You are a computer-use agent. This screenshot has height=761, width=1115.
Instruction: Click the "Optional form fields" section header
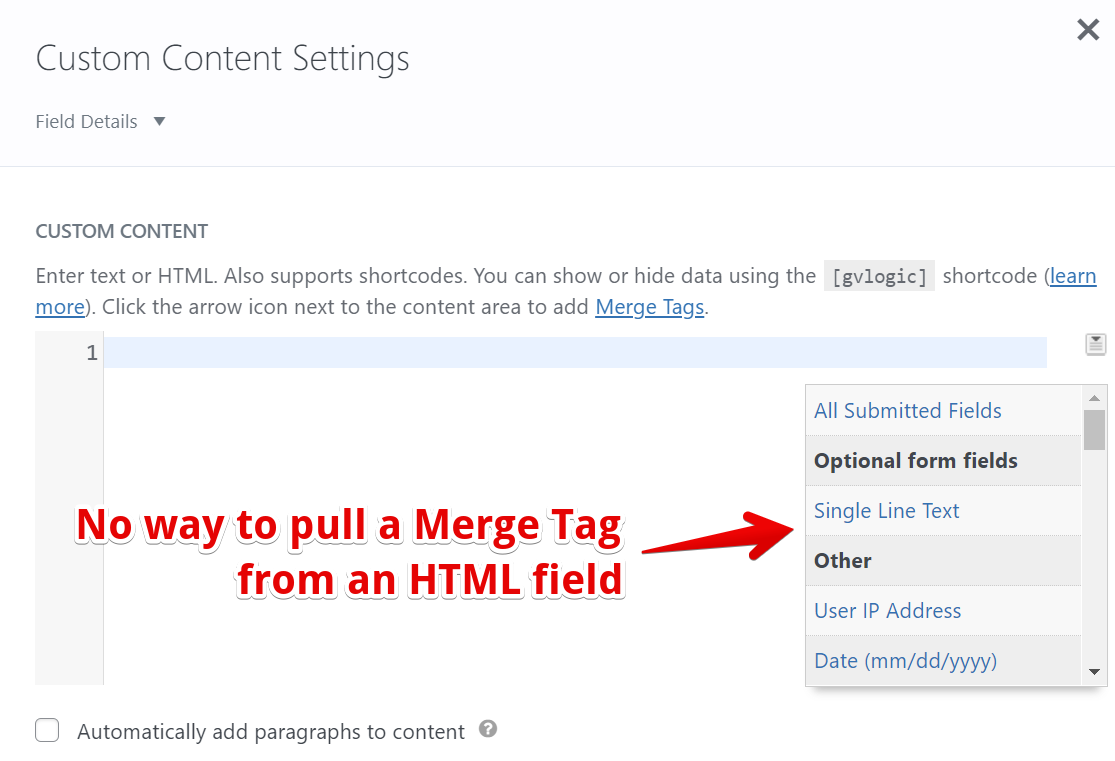pos(916,460)
